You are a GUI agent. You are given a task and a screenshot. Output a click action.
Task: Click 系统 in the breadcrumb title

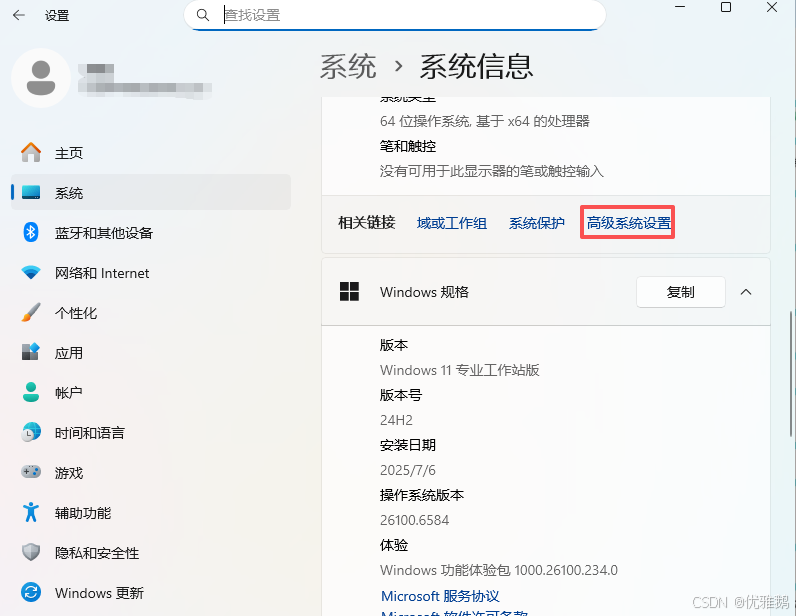coord(348,67)
